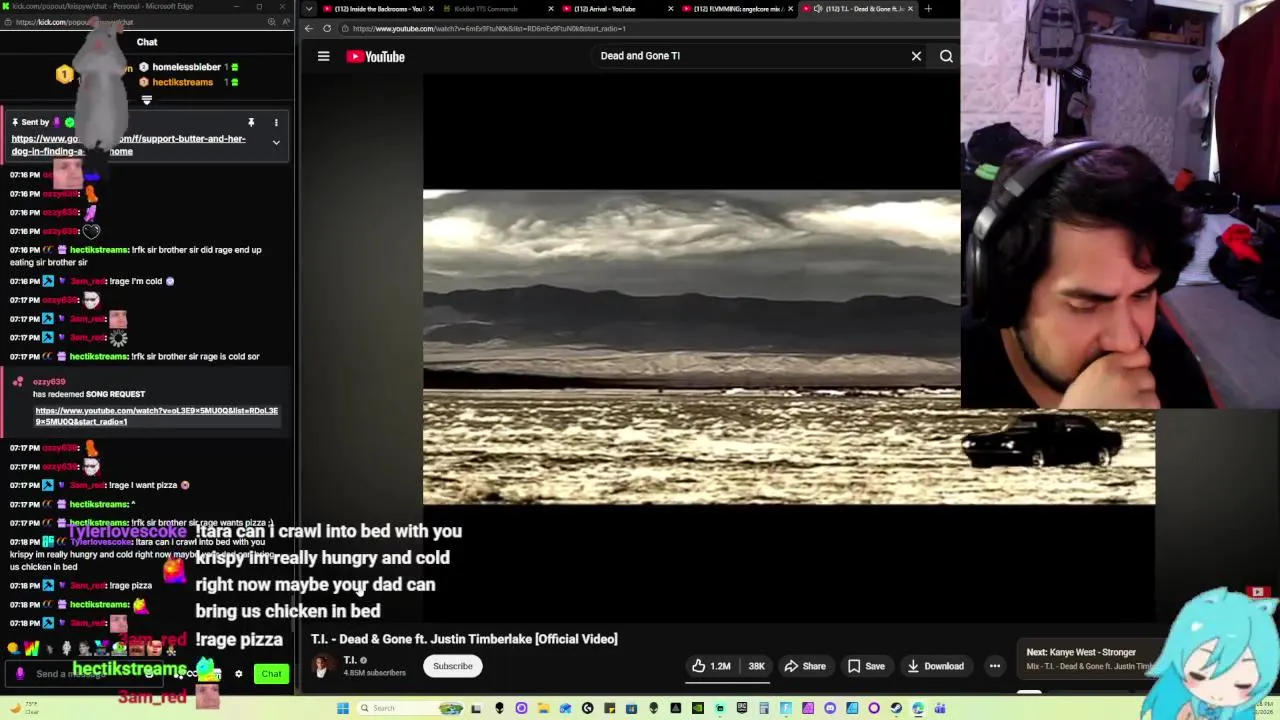The width and height of the screenshot is (1280, 720).
Task: Open Microsoft Edge from the taskbar
Action: [917, 708]
